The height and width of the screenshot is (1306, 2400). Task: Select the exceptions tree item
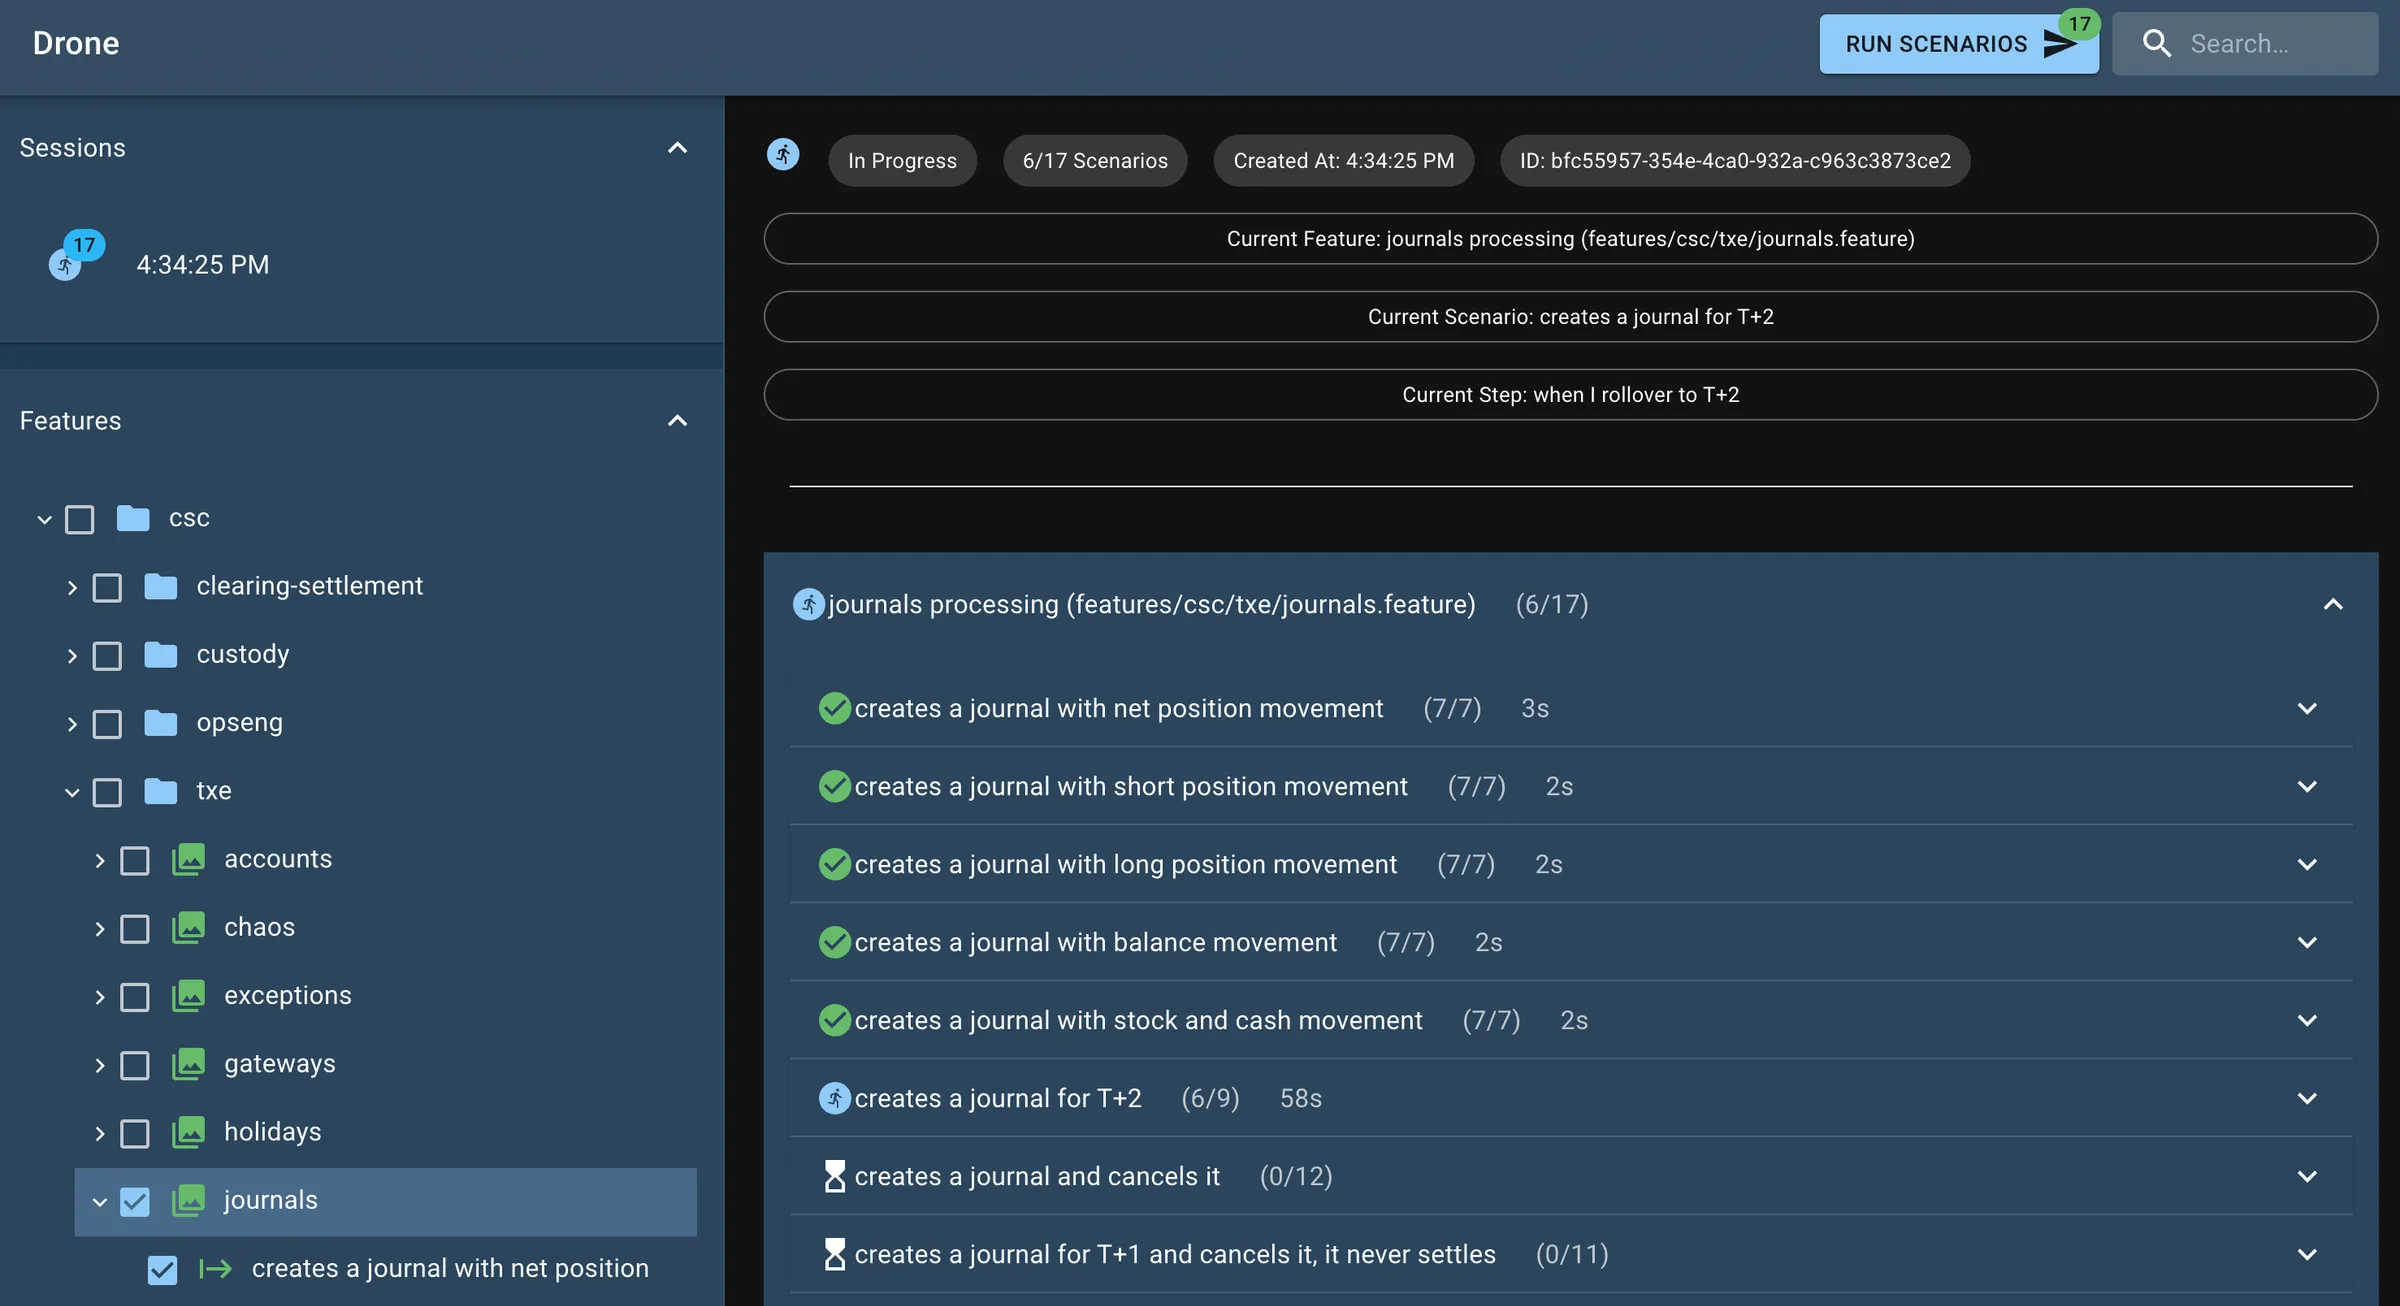(x=288, y=996)
